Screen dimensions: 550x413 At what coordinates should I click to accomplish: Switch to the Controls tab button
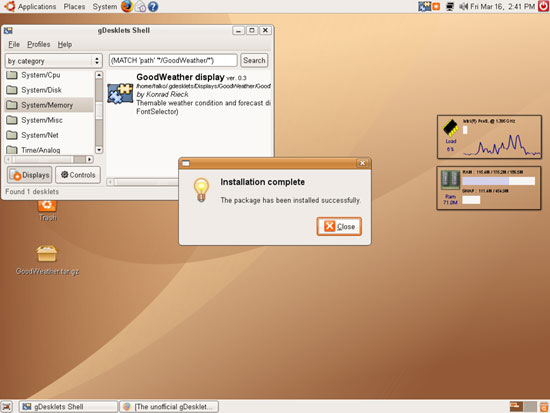[78, 175]
